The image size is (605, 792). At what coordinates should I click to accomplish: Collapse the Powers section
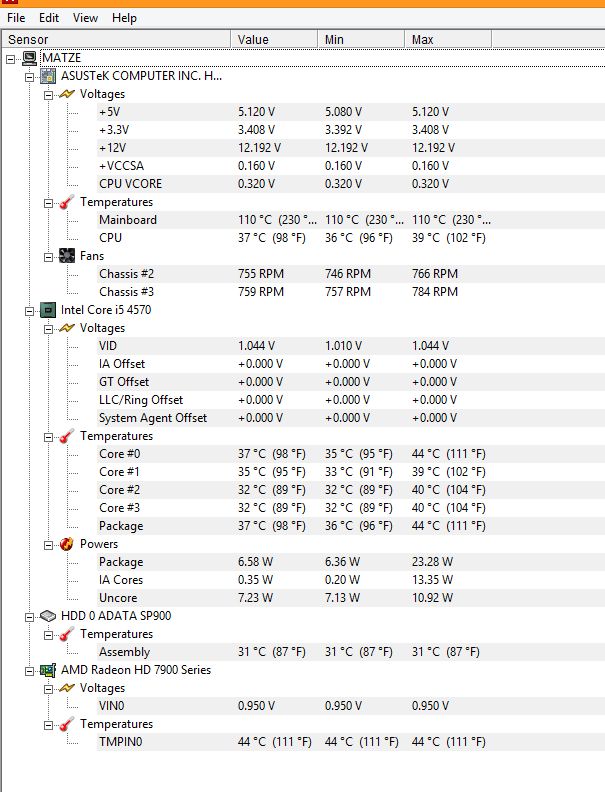point(48,546)
